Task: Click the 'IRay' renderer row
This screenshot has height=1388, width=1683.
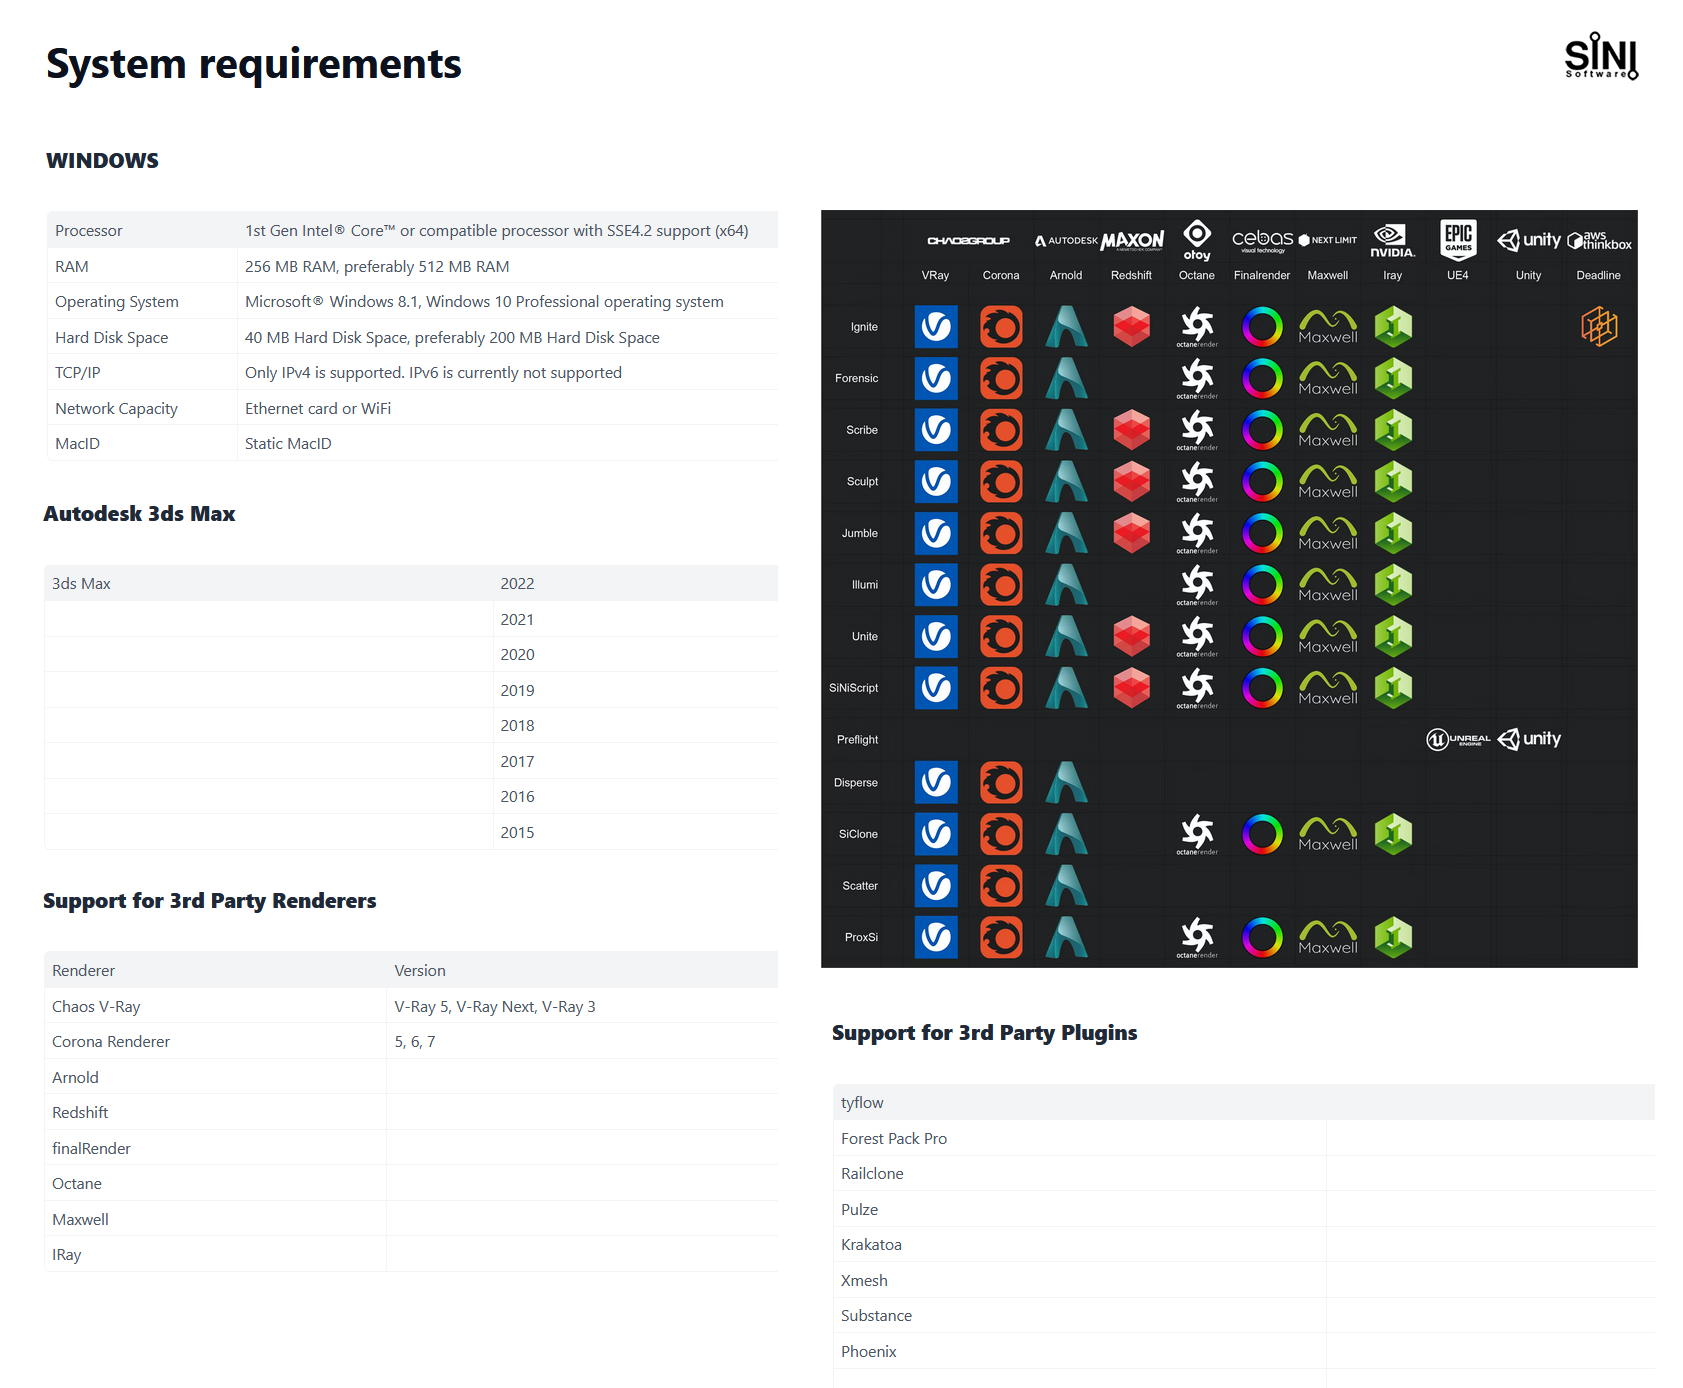Action: (x=411, y=1254)
